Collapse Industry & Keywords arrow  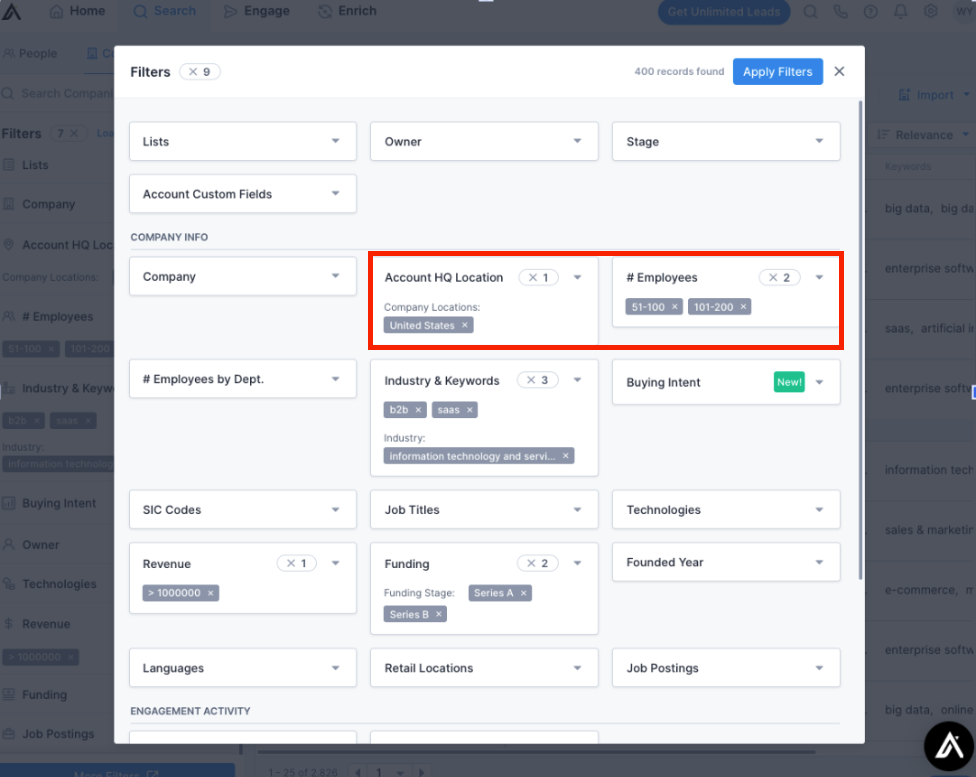click(x=577, y=380)
